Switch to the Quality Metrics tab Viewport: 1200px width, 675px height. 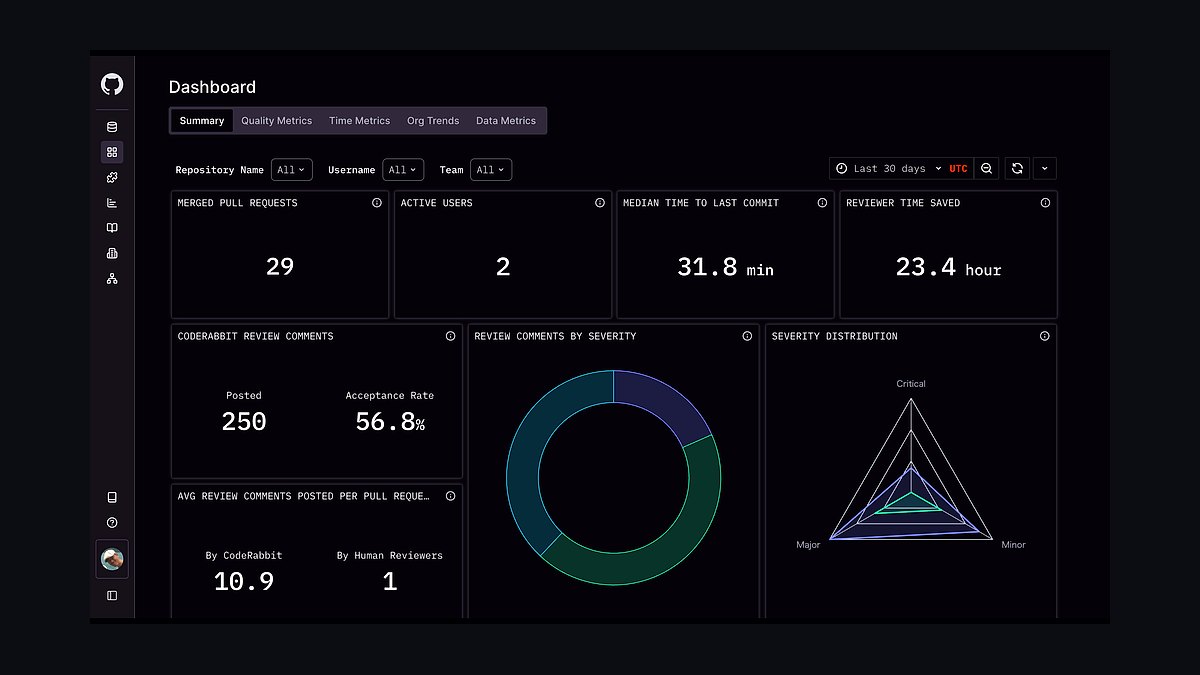coord(277,121)
